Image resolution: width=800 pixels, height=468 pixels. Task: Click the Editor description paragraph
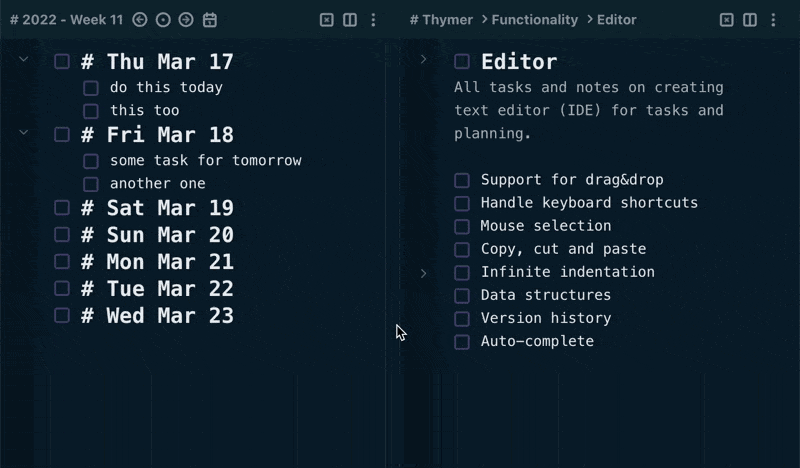tap(589, 110)
